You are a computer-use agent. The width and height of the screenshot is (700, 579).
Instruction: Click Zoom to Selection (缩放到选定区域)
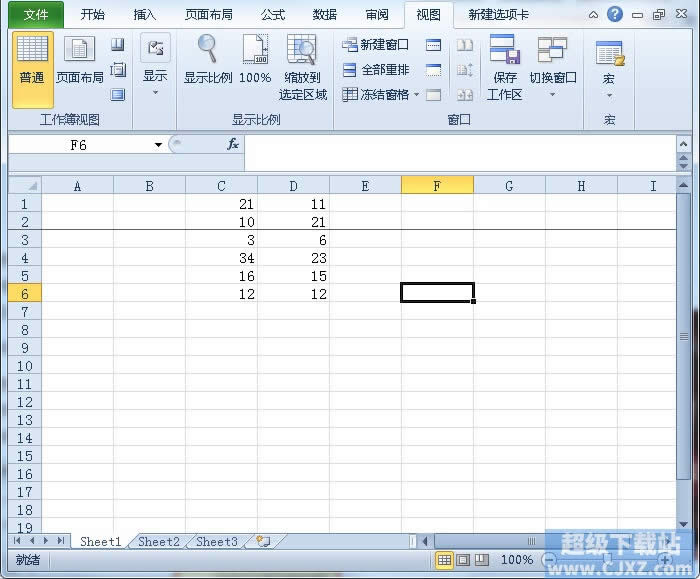pos(303,68)
